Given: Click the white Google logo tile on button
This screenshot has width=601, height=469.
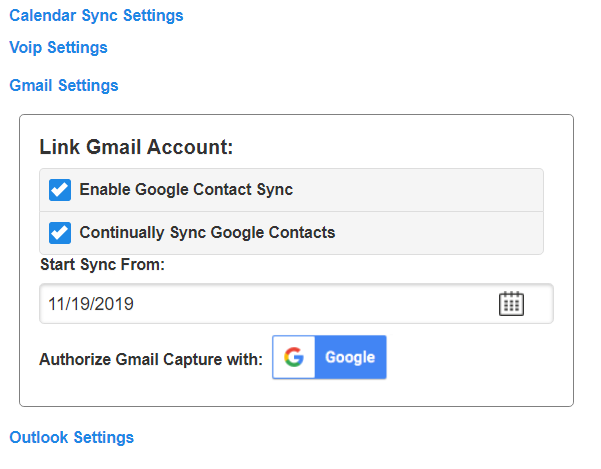Looking at the screenshot, I should (x=293, y=358).
